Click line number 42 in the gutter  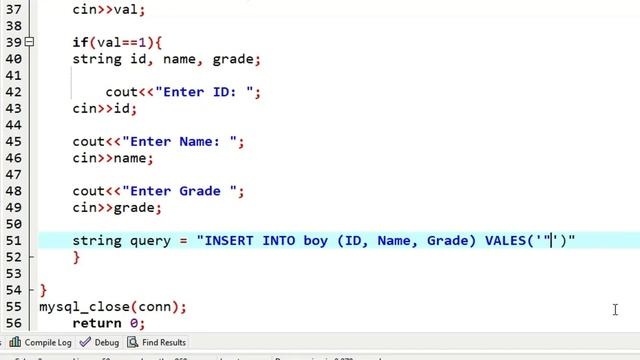(13, 92)
